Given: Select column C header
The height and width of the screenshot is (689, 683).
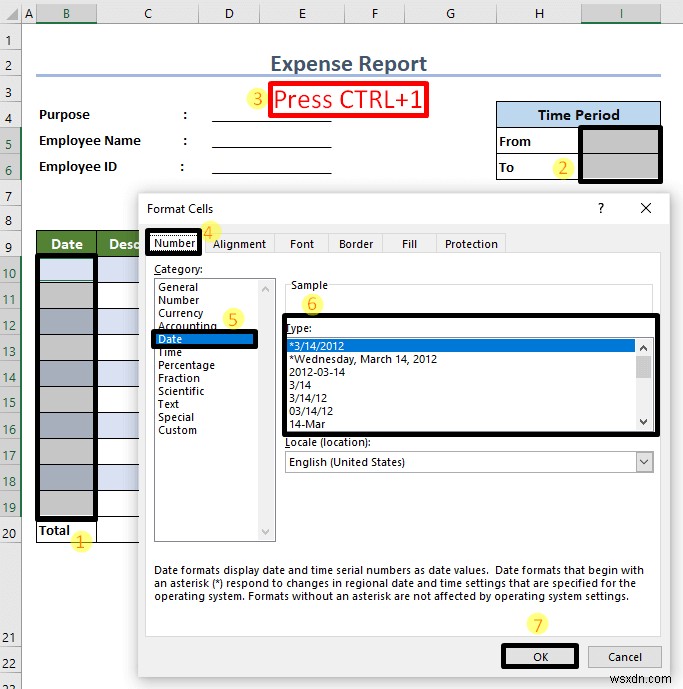Looking at the screenshot, I should point(148,14).
